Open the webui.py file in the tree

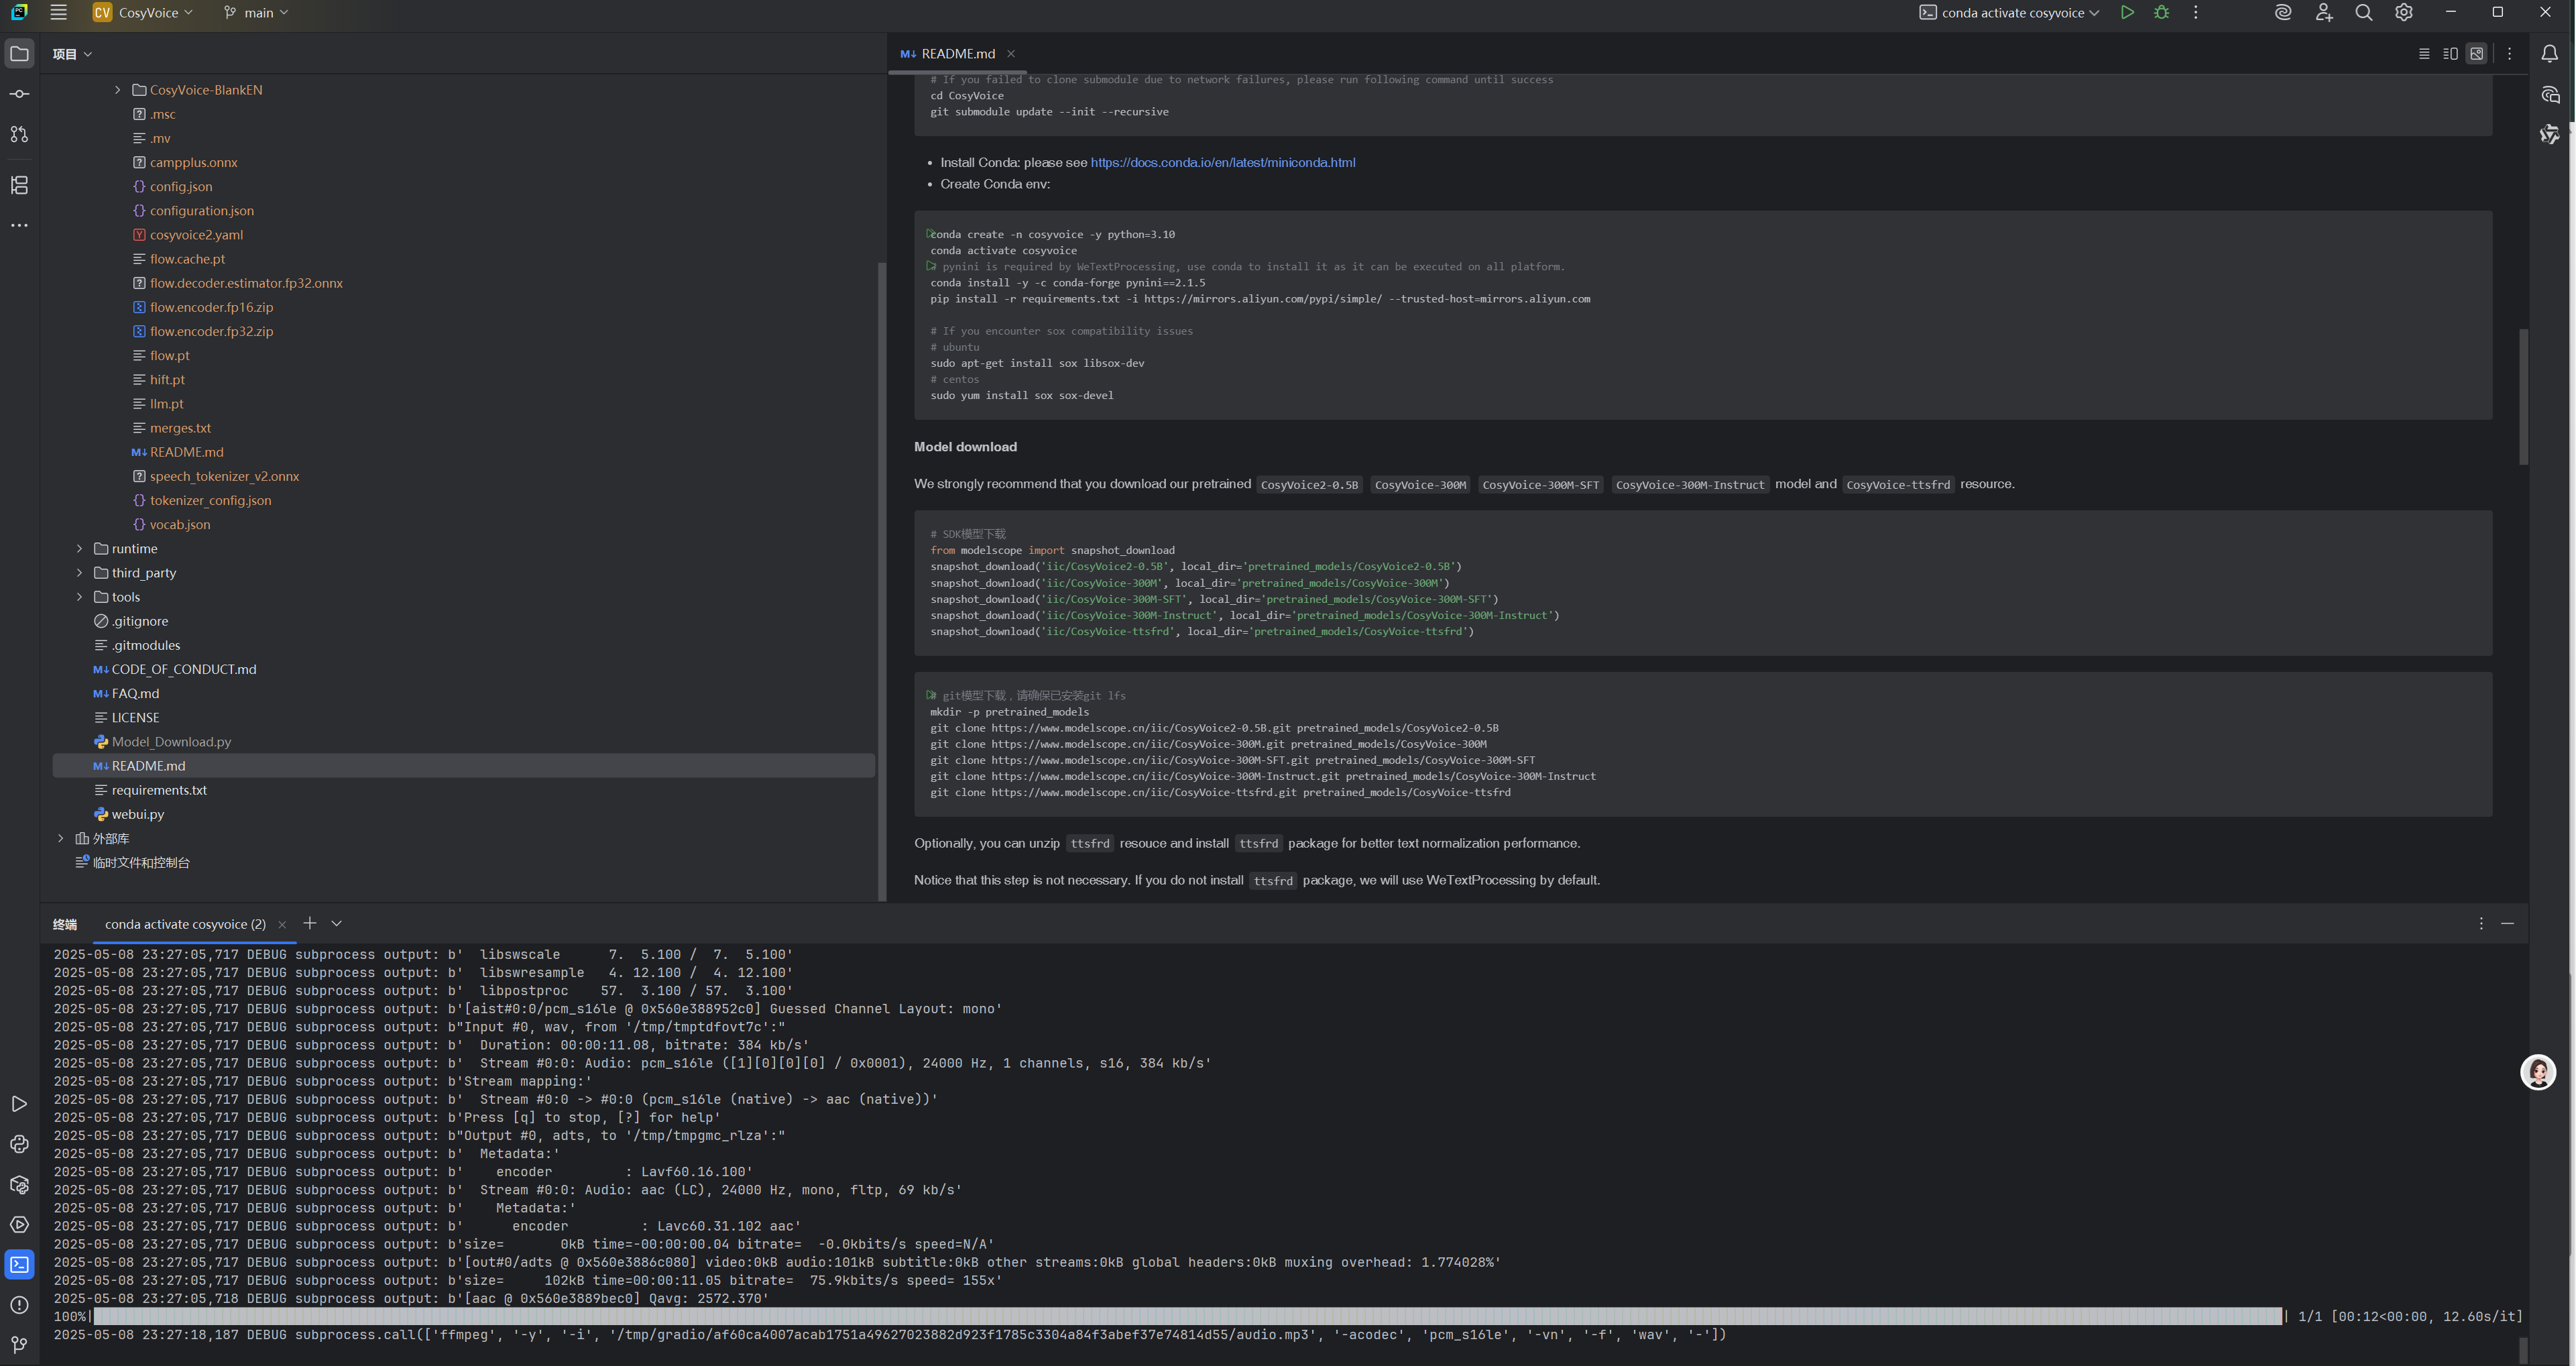tap(137, 814)
